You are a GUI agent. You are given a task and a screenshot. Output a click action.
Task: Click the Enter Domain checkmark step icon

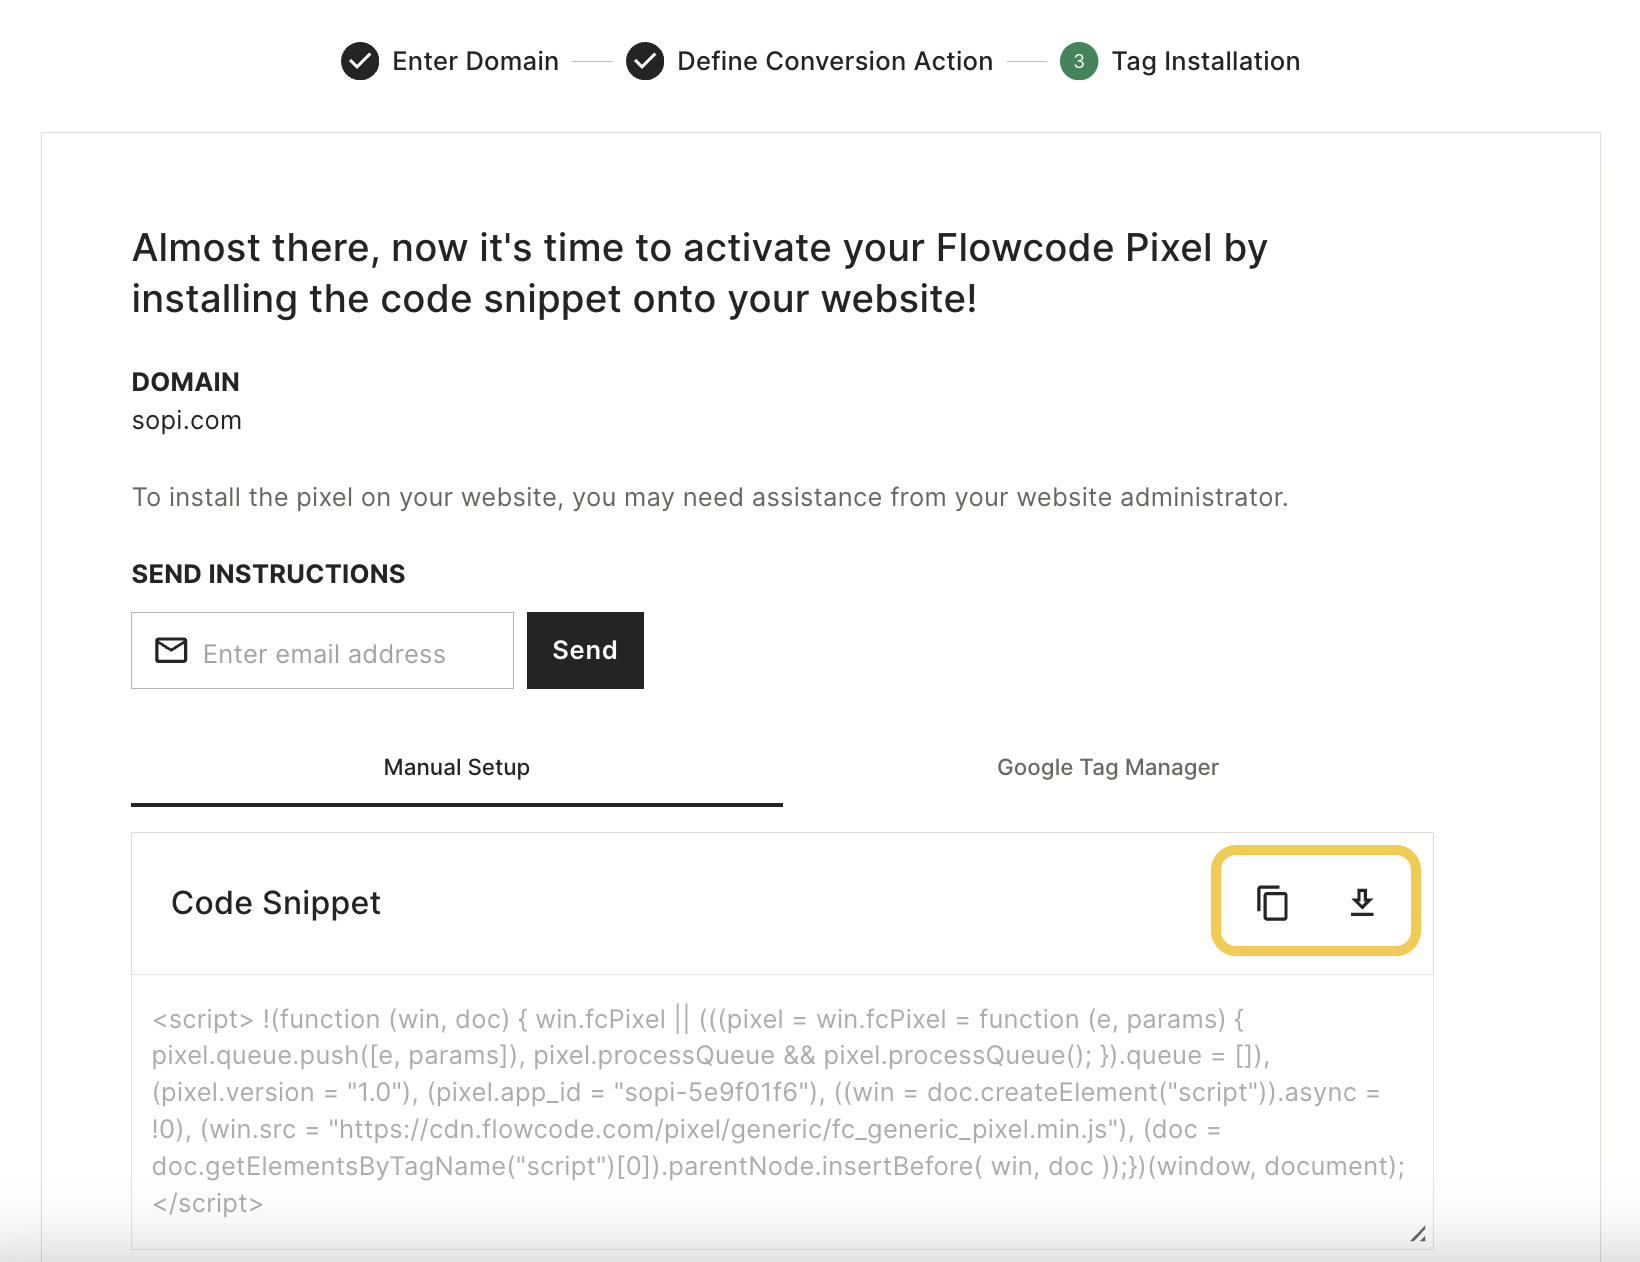(x=360, y=61)
